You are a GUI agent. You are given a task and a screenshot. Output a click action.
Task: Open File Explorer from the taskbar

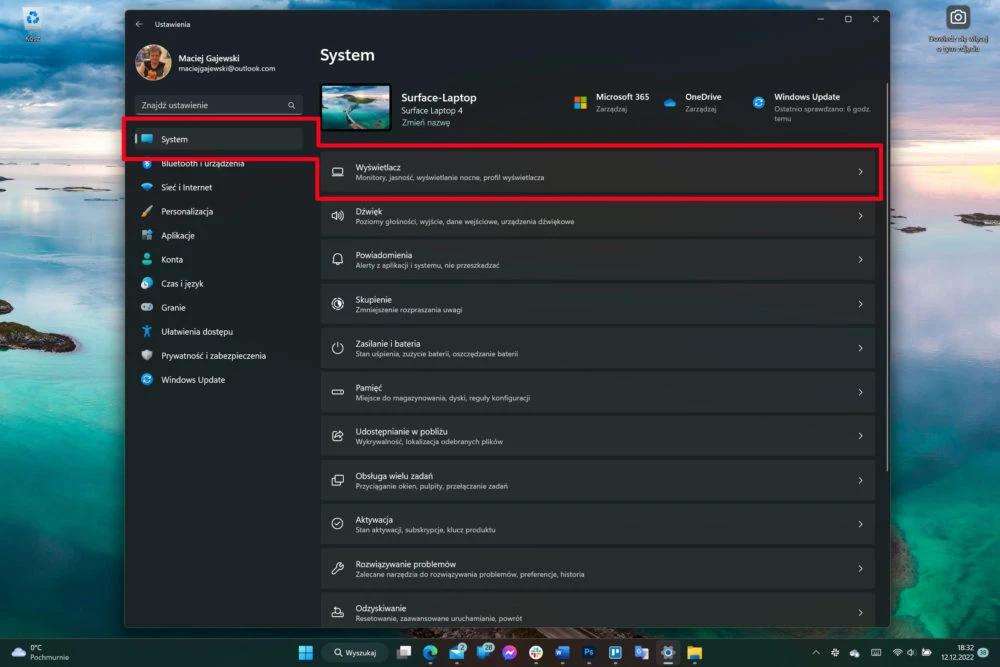point(695,652)
